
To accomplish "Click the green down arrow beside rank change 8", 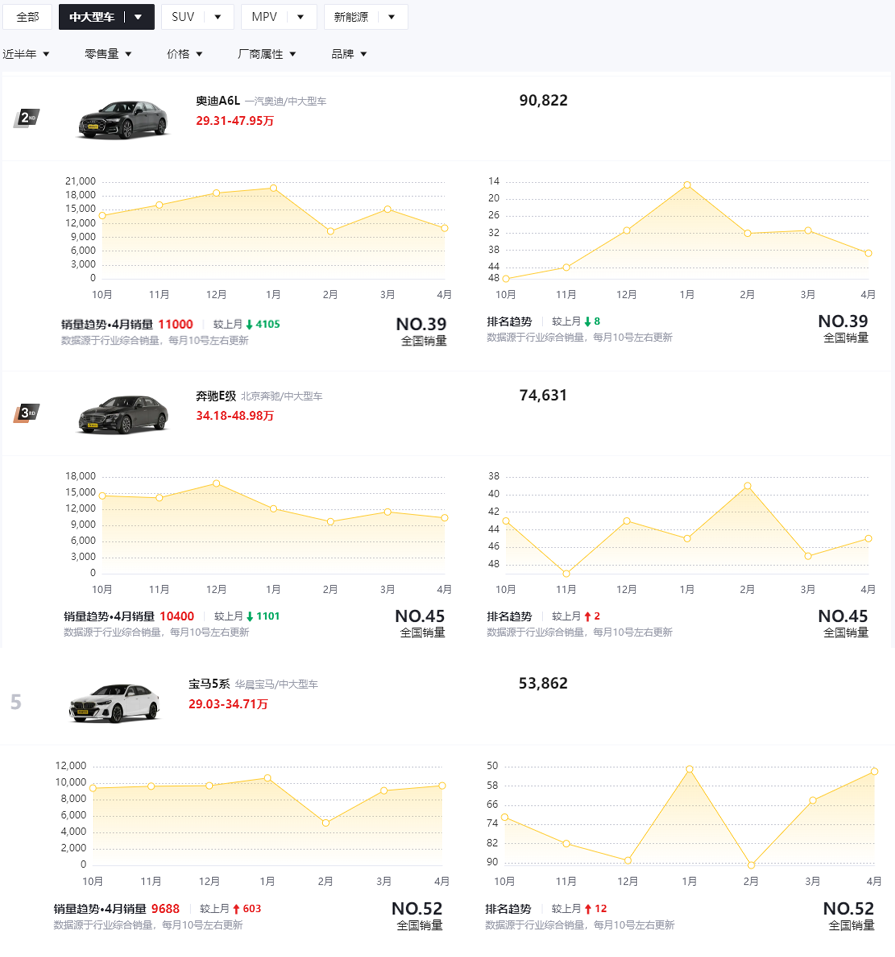I will click(587, 322).
